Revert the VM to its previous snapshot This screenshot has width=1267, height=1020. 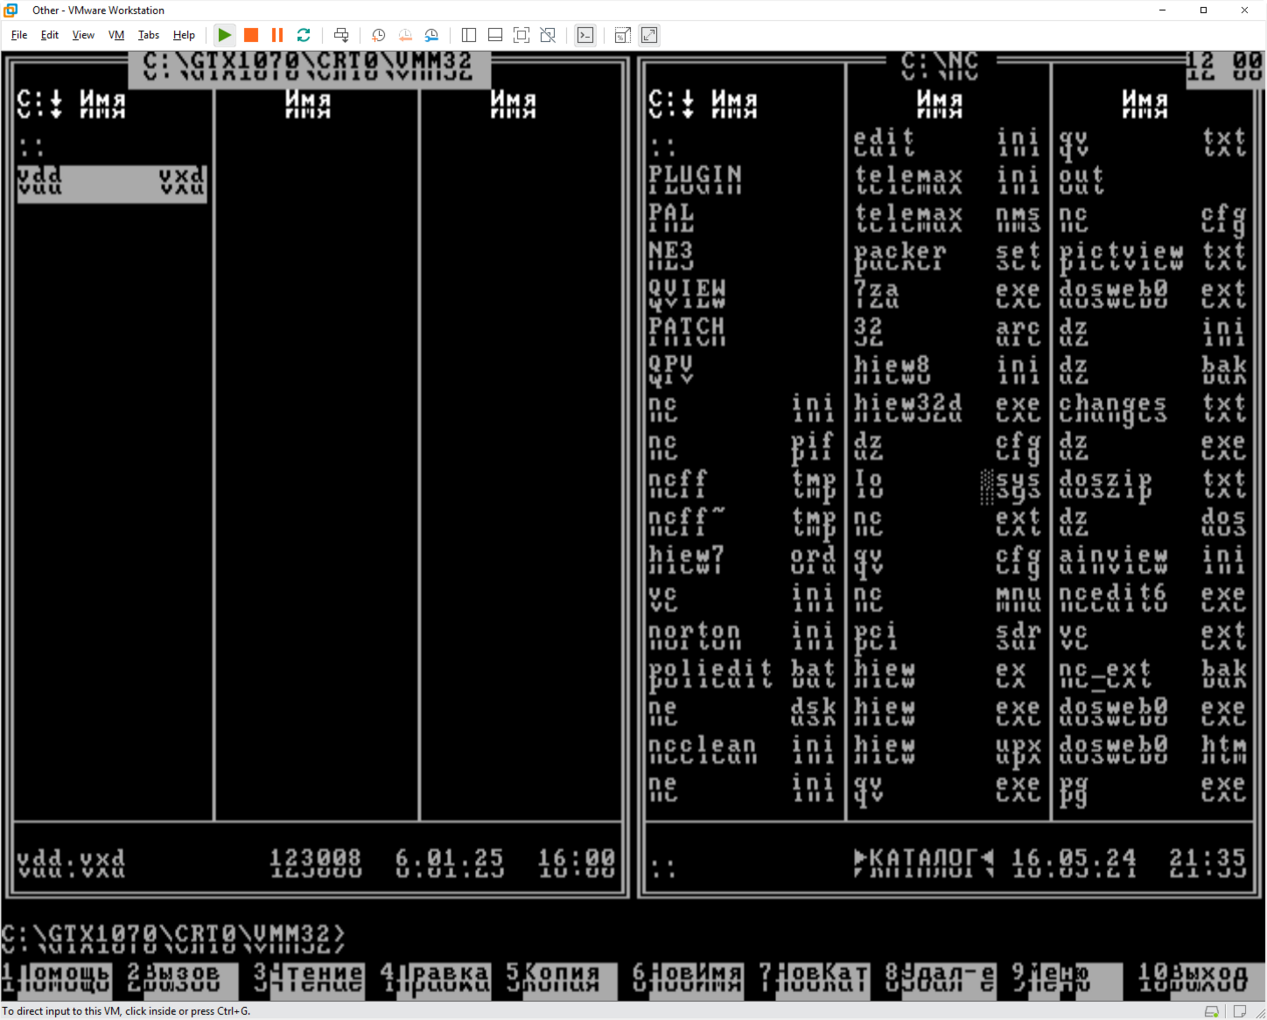pos(405,35)
